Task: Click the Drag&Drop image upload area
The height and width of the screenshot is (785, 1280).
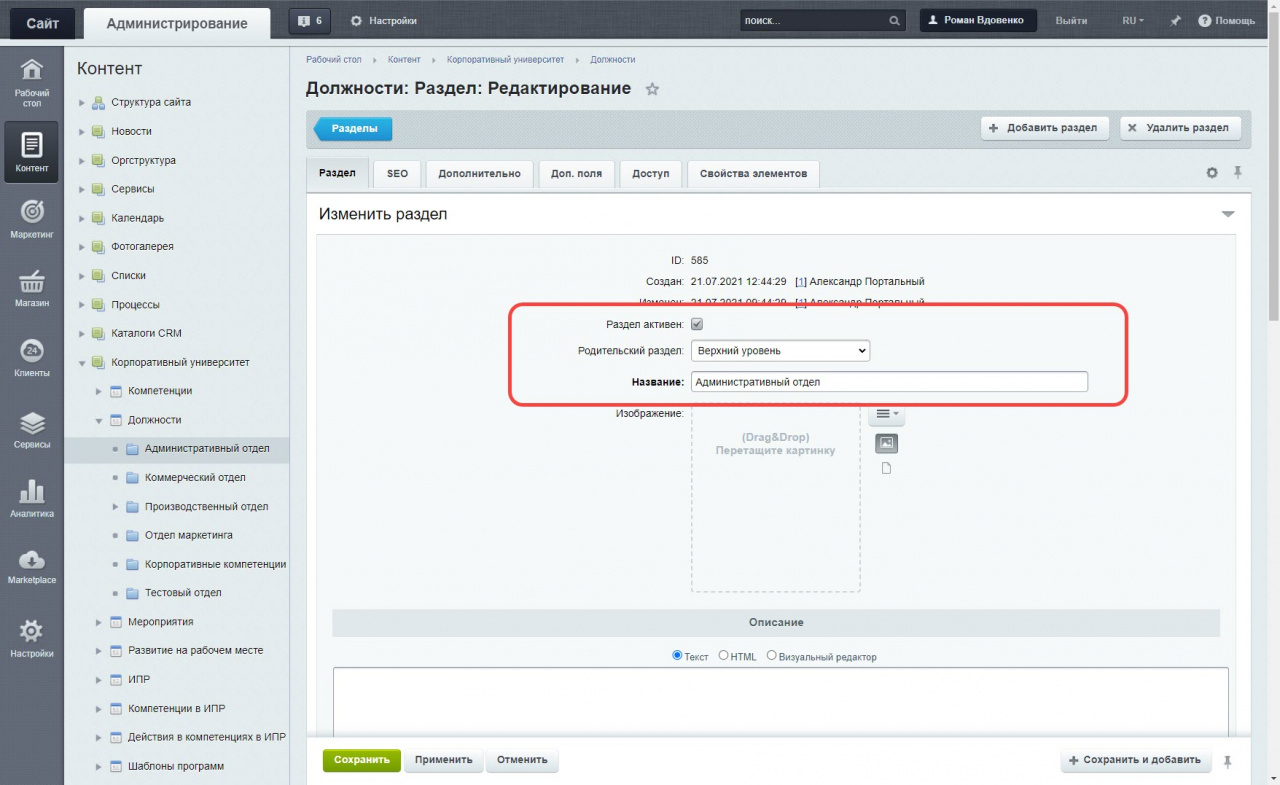Action: [775, 497]
